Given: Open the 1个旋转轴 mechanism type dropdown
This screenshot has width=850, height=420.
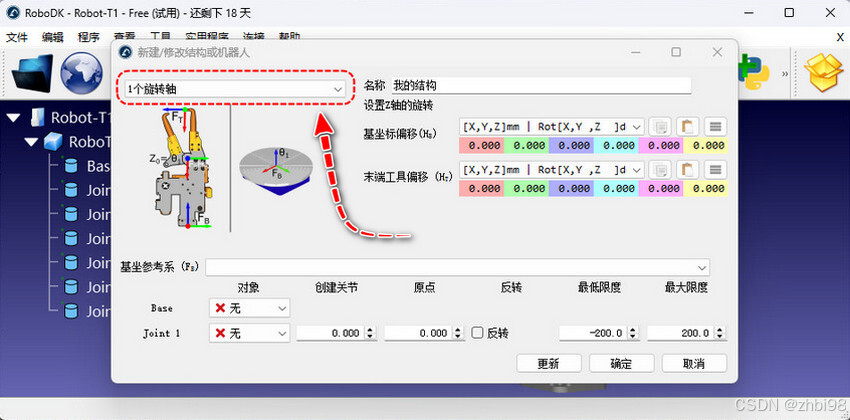Looking at the screenshot, I should point(234,88).
